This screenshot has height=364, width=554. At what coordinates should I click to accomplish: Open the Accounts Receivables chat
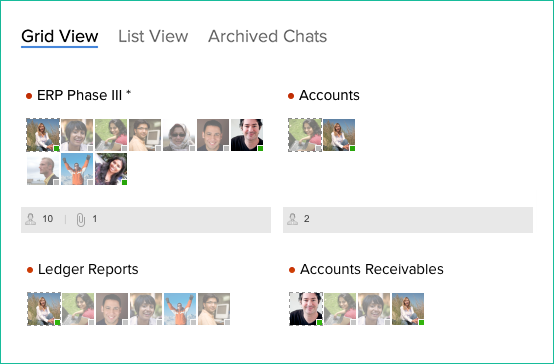click(372, 269)
